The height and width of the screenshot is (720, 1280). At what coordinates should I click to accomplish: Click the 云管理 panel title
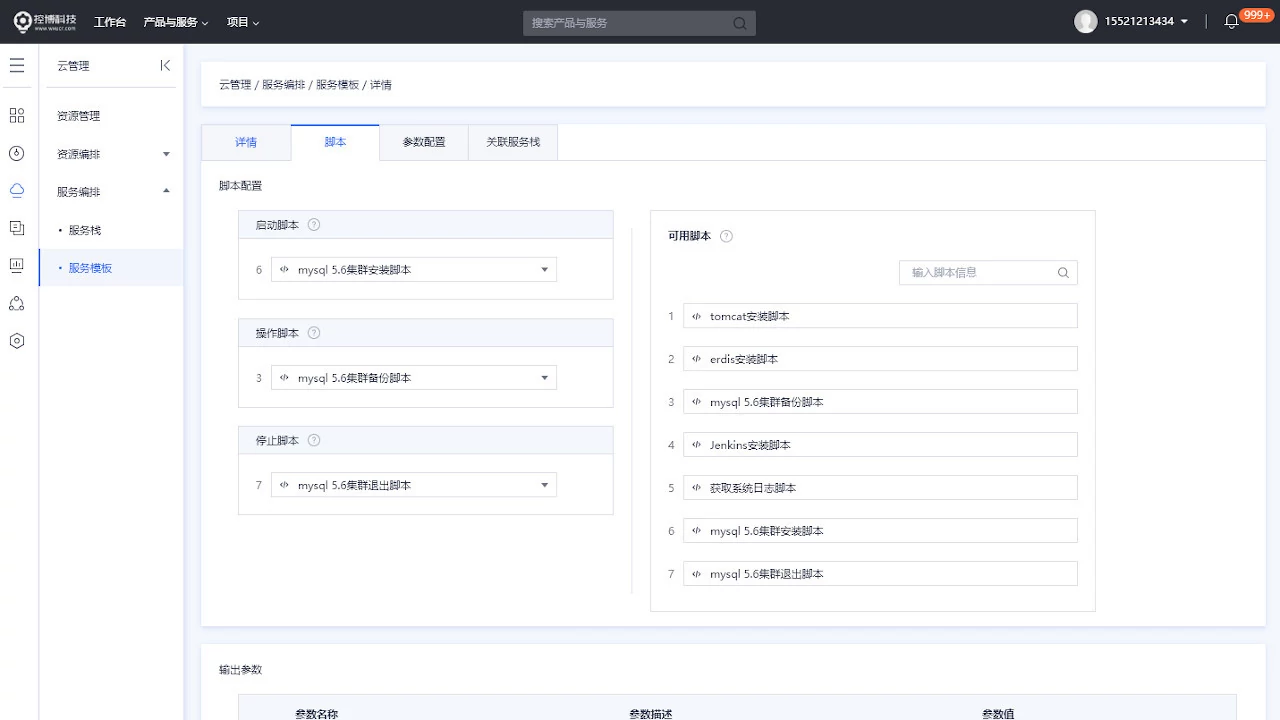pyautogui.click(x=73, y=66)
